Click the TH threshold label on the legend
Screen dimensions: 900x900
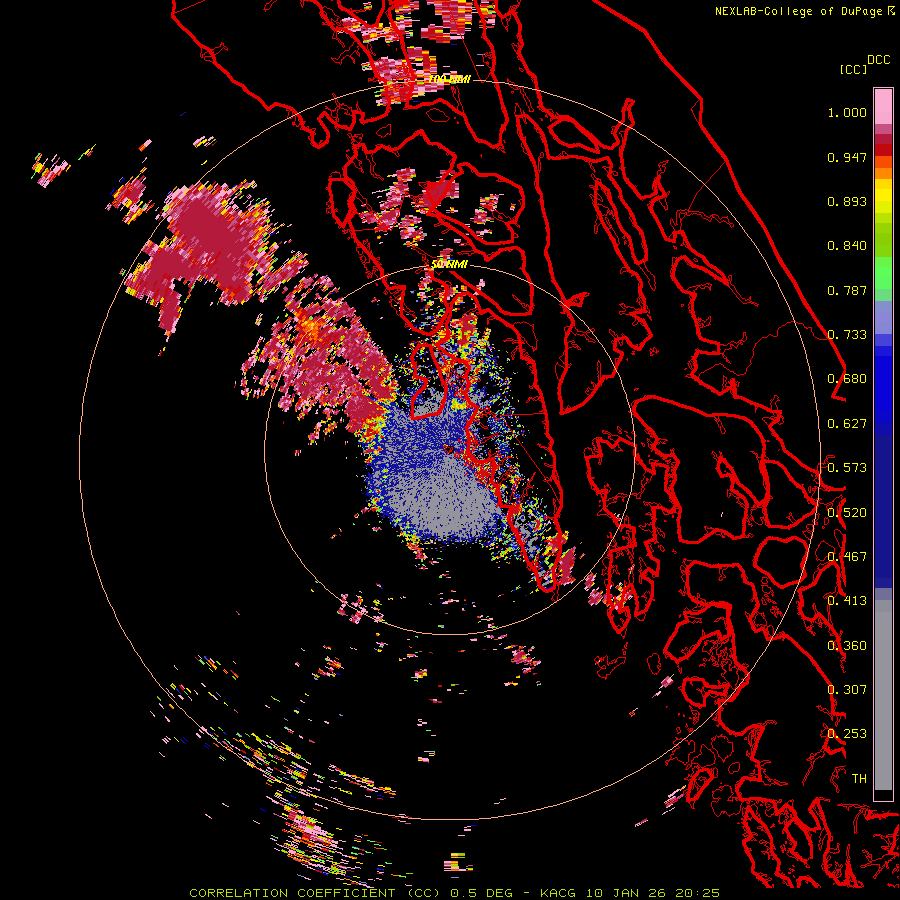pos(859,779)
